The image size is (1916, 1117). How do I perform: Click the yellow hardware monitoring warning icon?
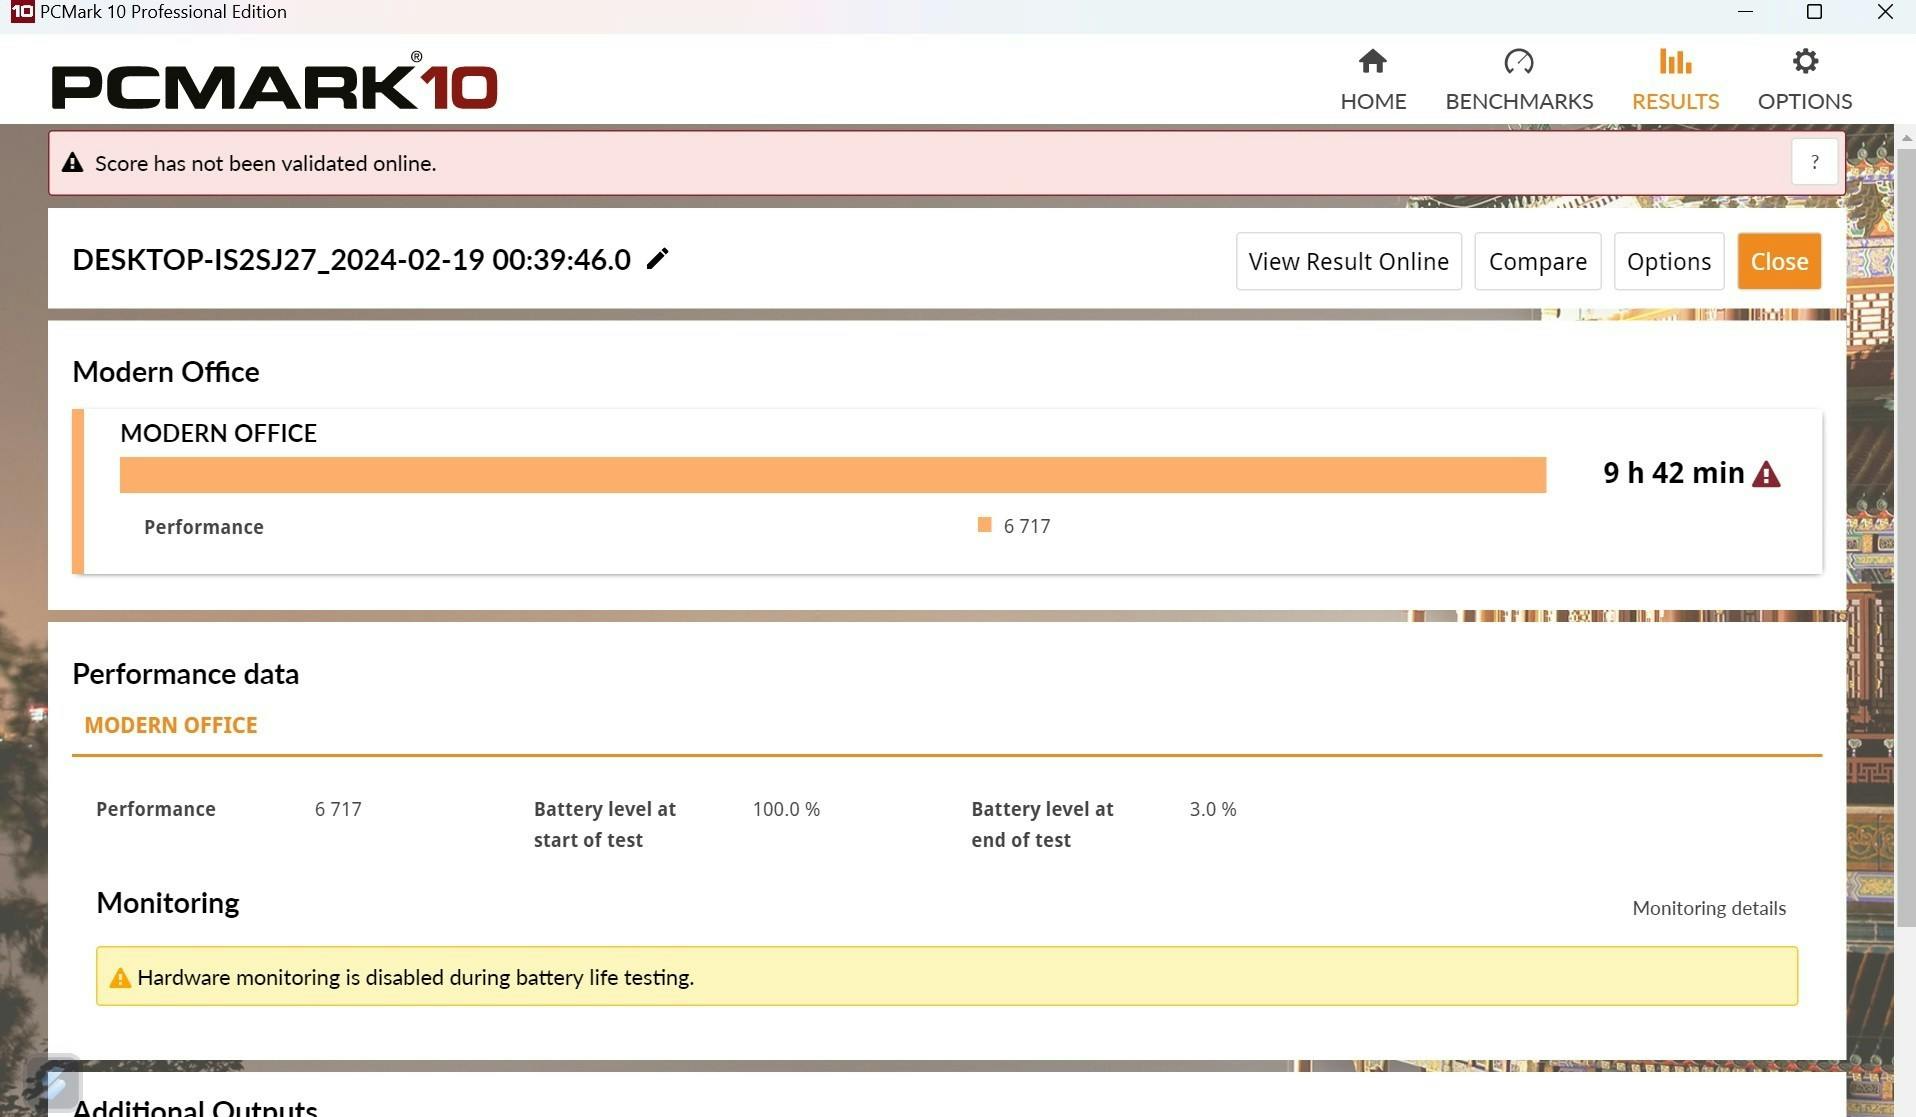pyautogui.click(x=120, y=978)
